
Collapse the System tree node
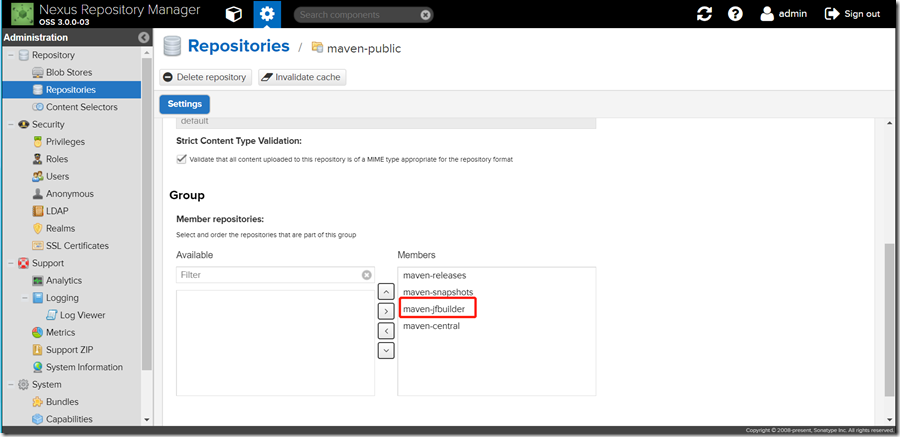pyautogui.click(x=10, y=385)
